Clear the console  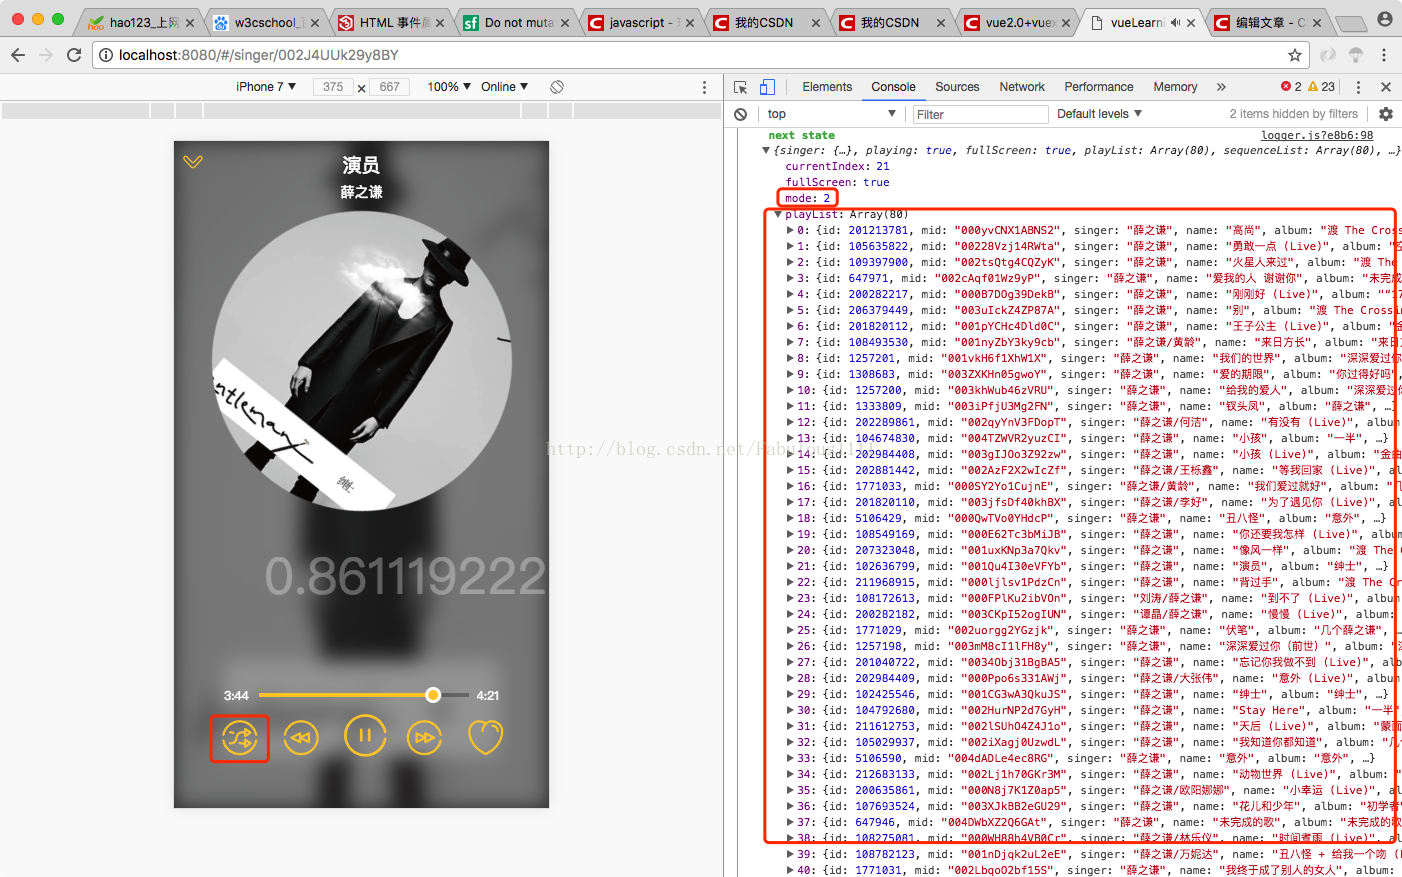click(x=740, y=114)
